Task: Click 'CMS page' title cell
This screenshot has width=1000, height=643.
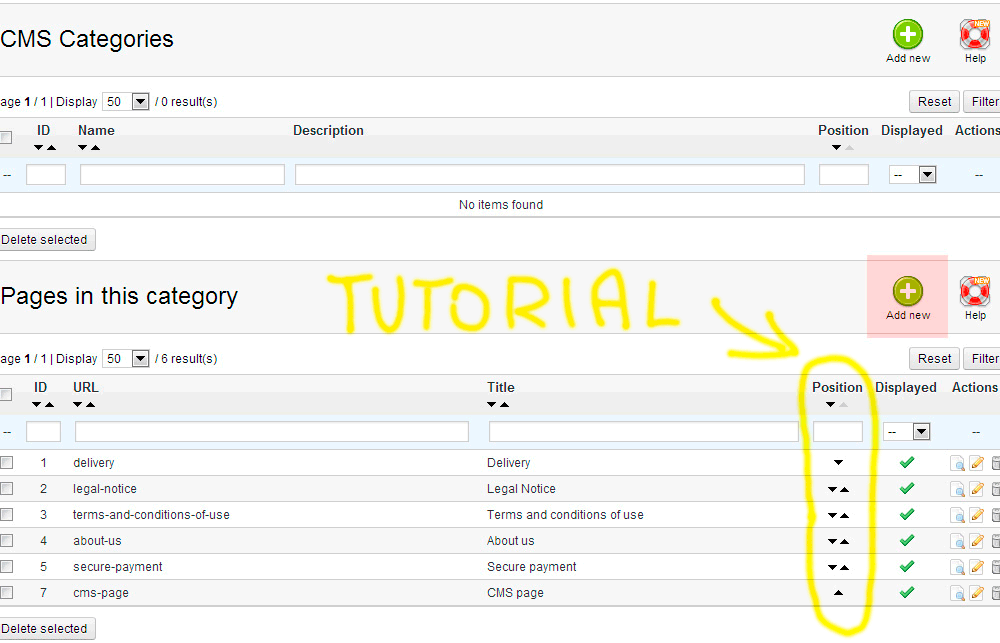Action: tap(515, 593)
